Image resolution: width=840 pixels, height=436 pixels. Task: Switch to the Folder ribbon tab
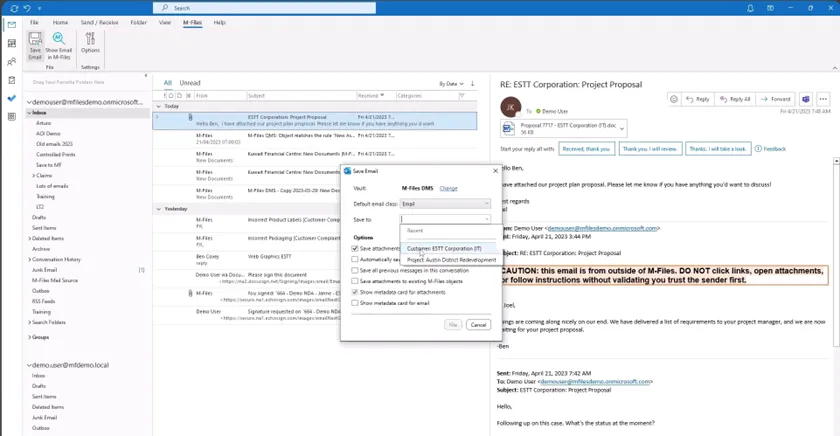138,22
